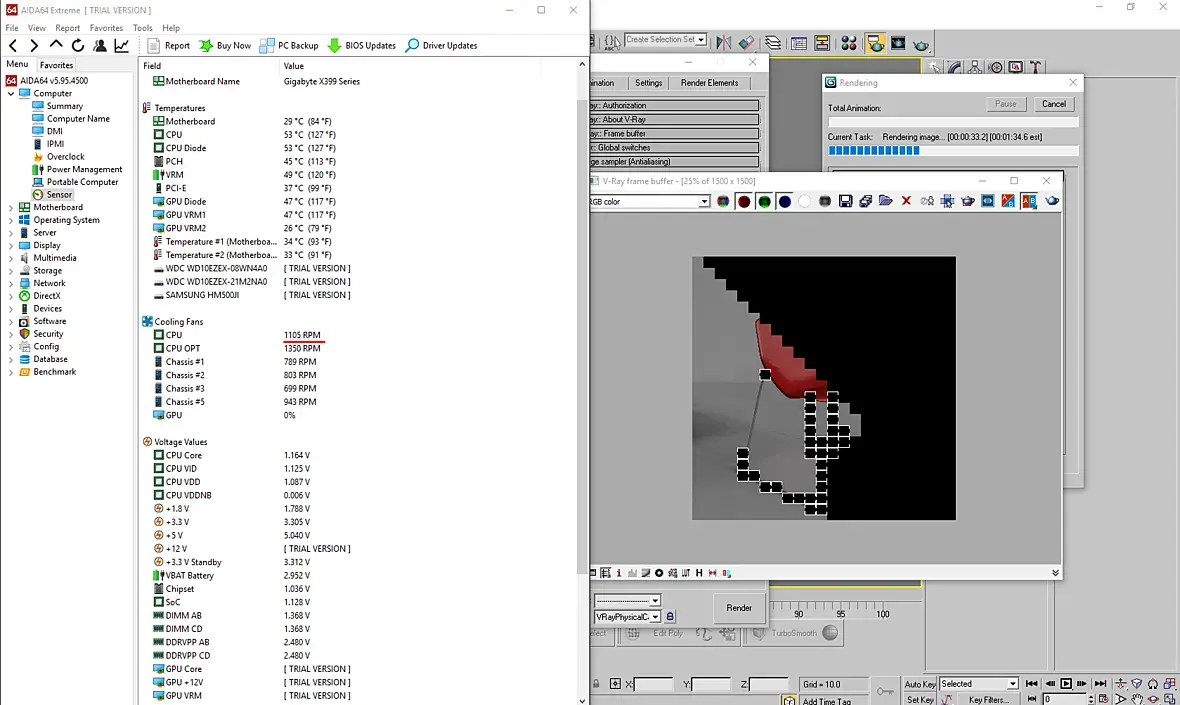Open the Report toolbar item
The width and height of the screenshot is (1180, 705).
(169, 46)
